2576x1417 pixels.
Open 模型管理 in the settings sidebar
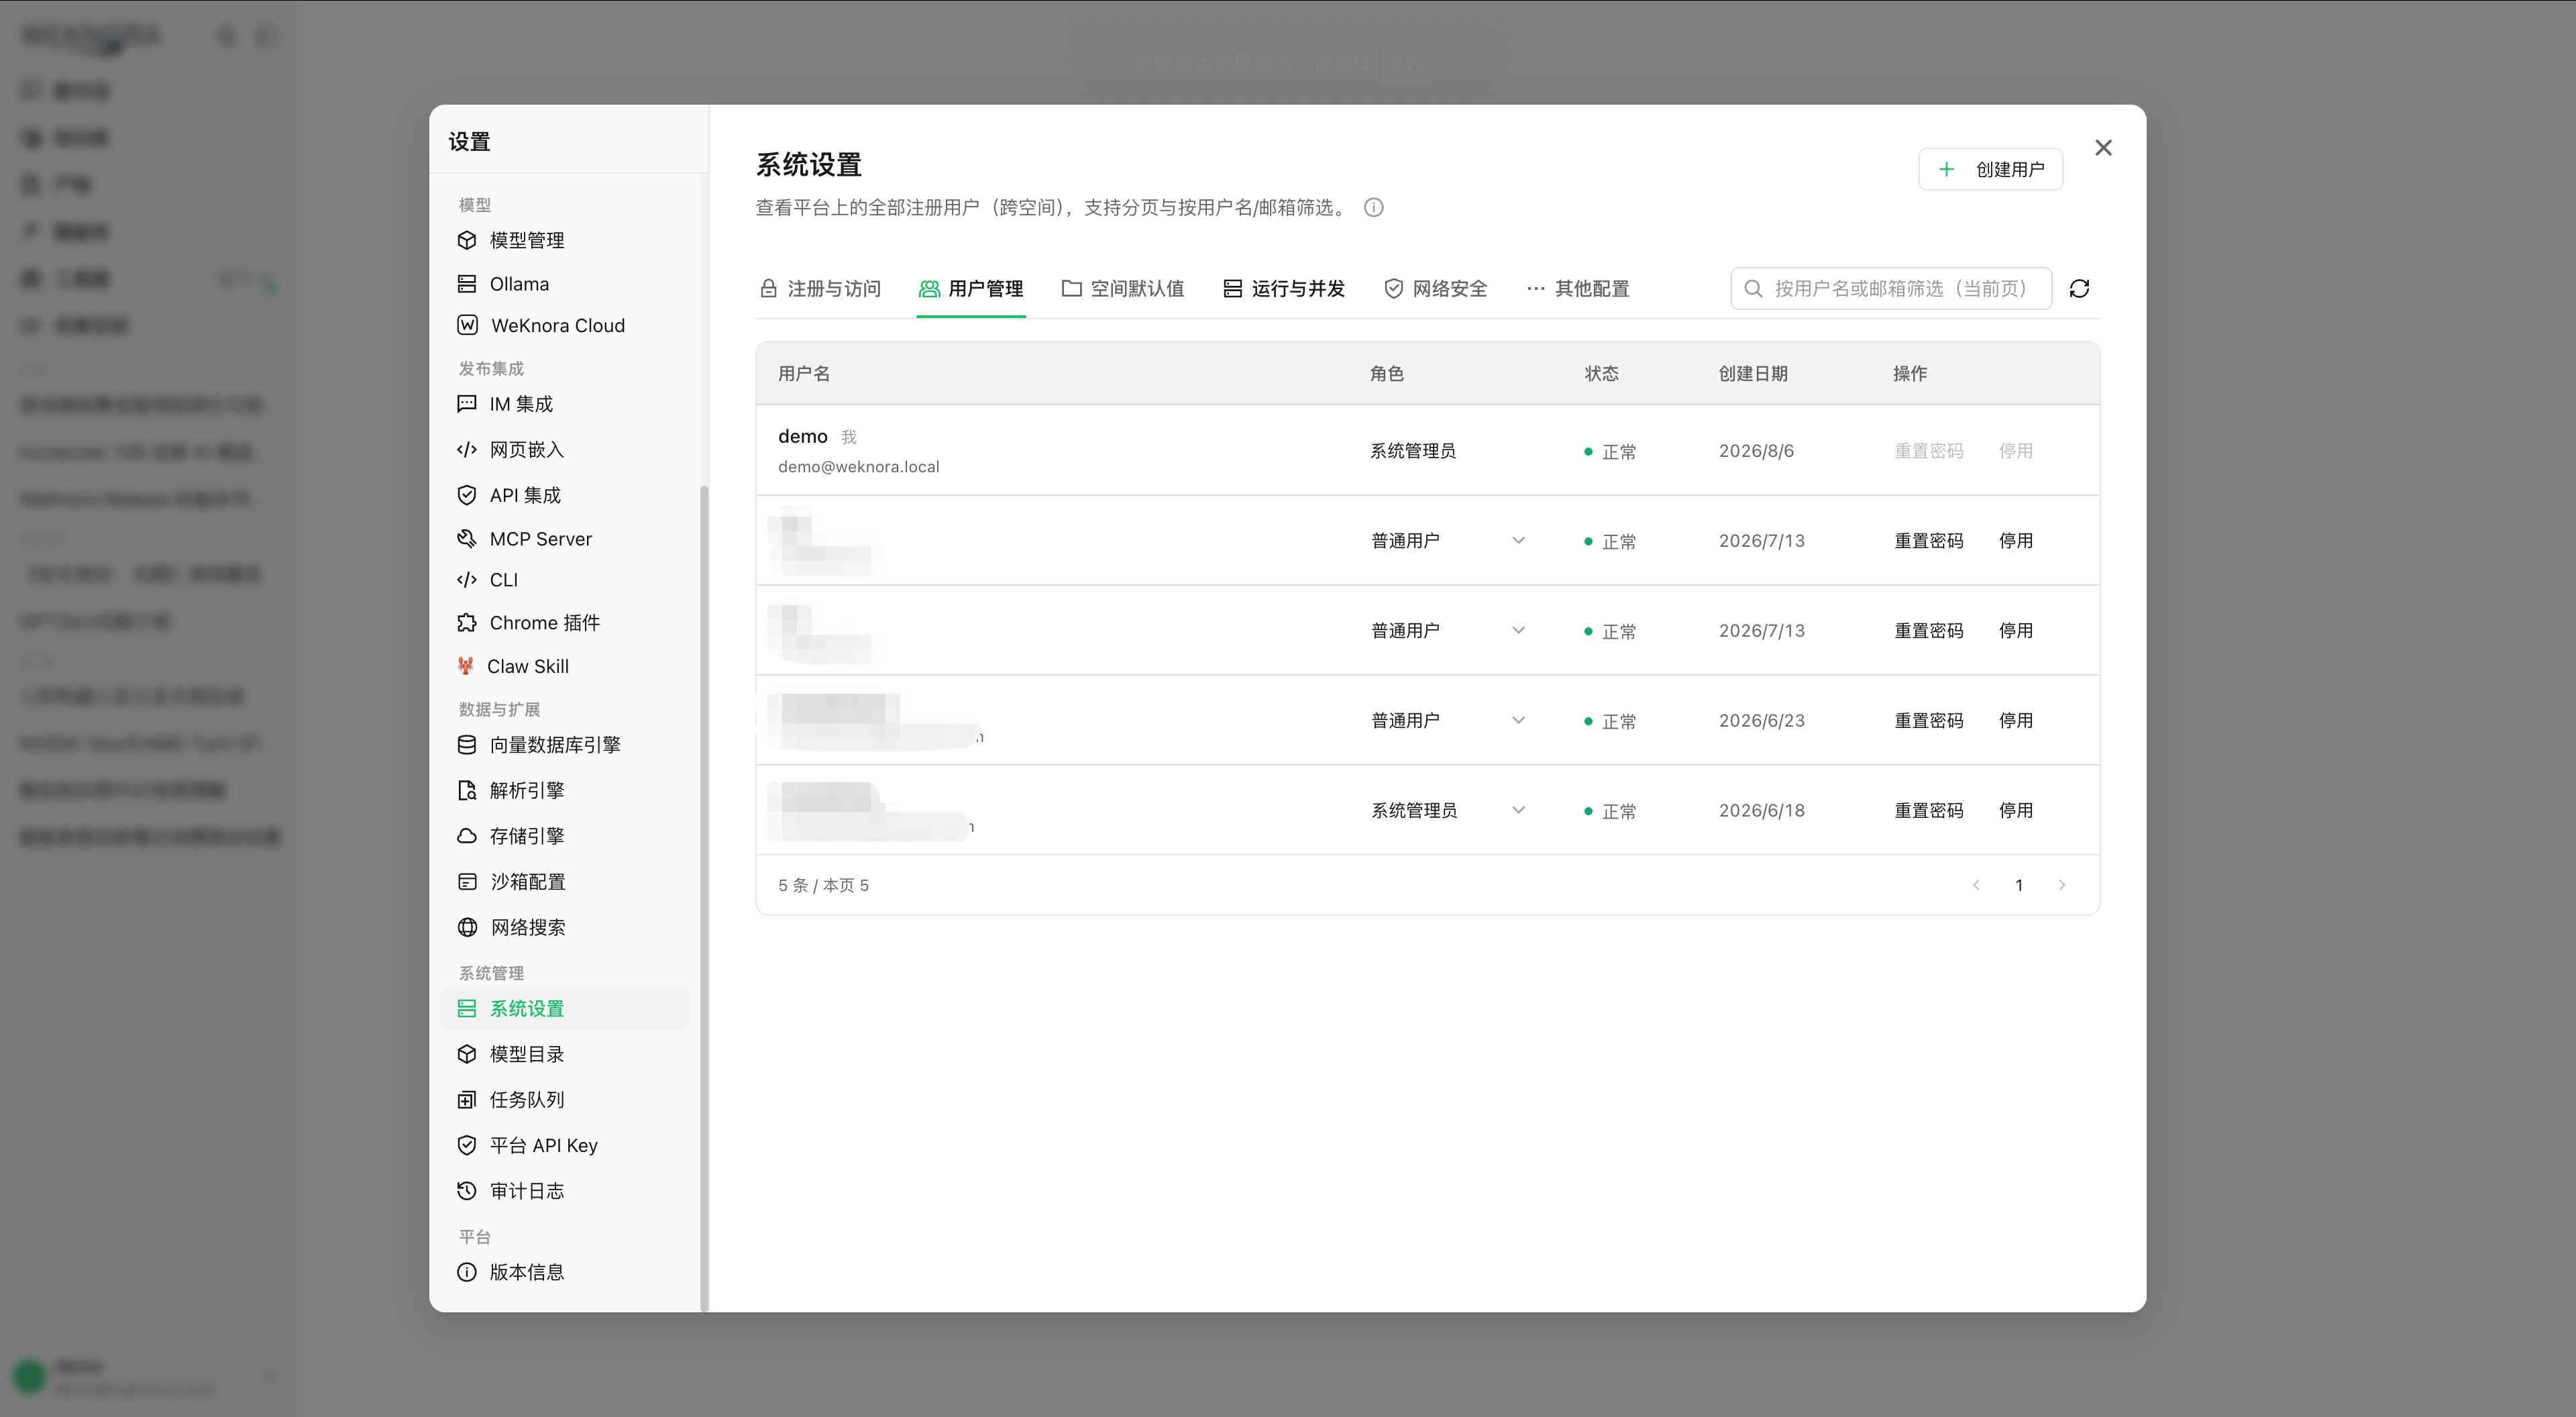(x=564, y=240)
